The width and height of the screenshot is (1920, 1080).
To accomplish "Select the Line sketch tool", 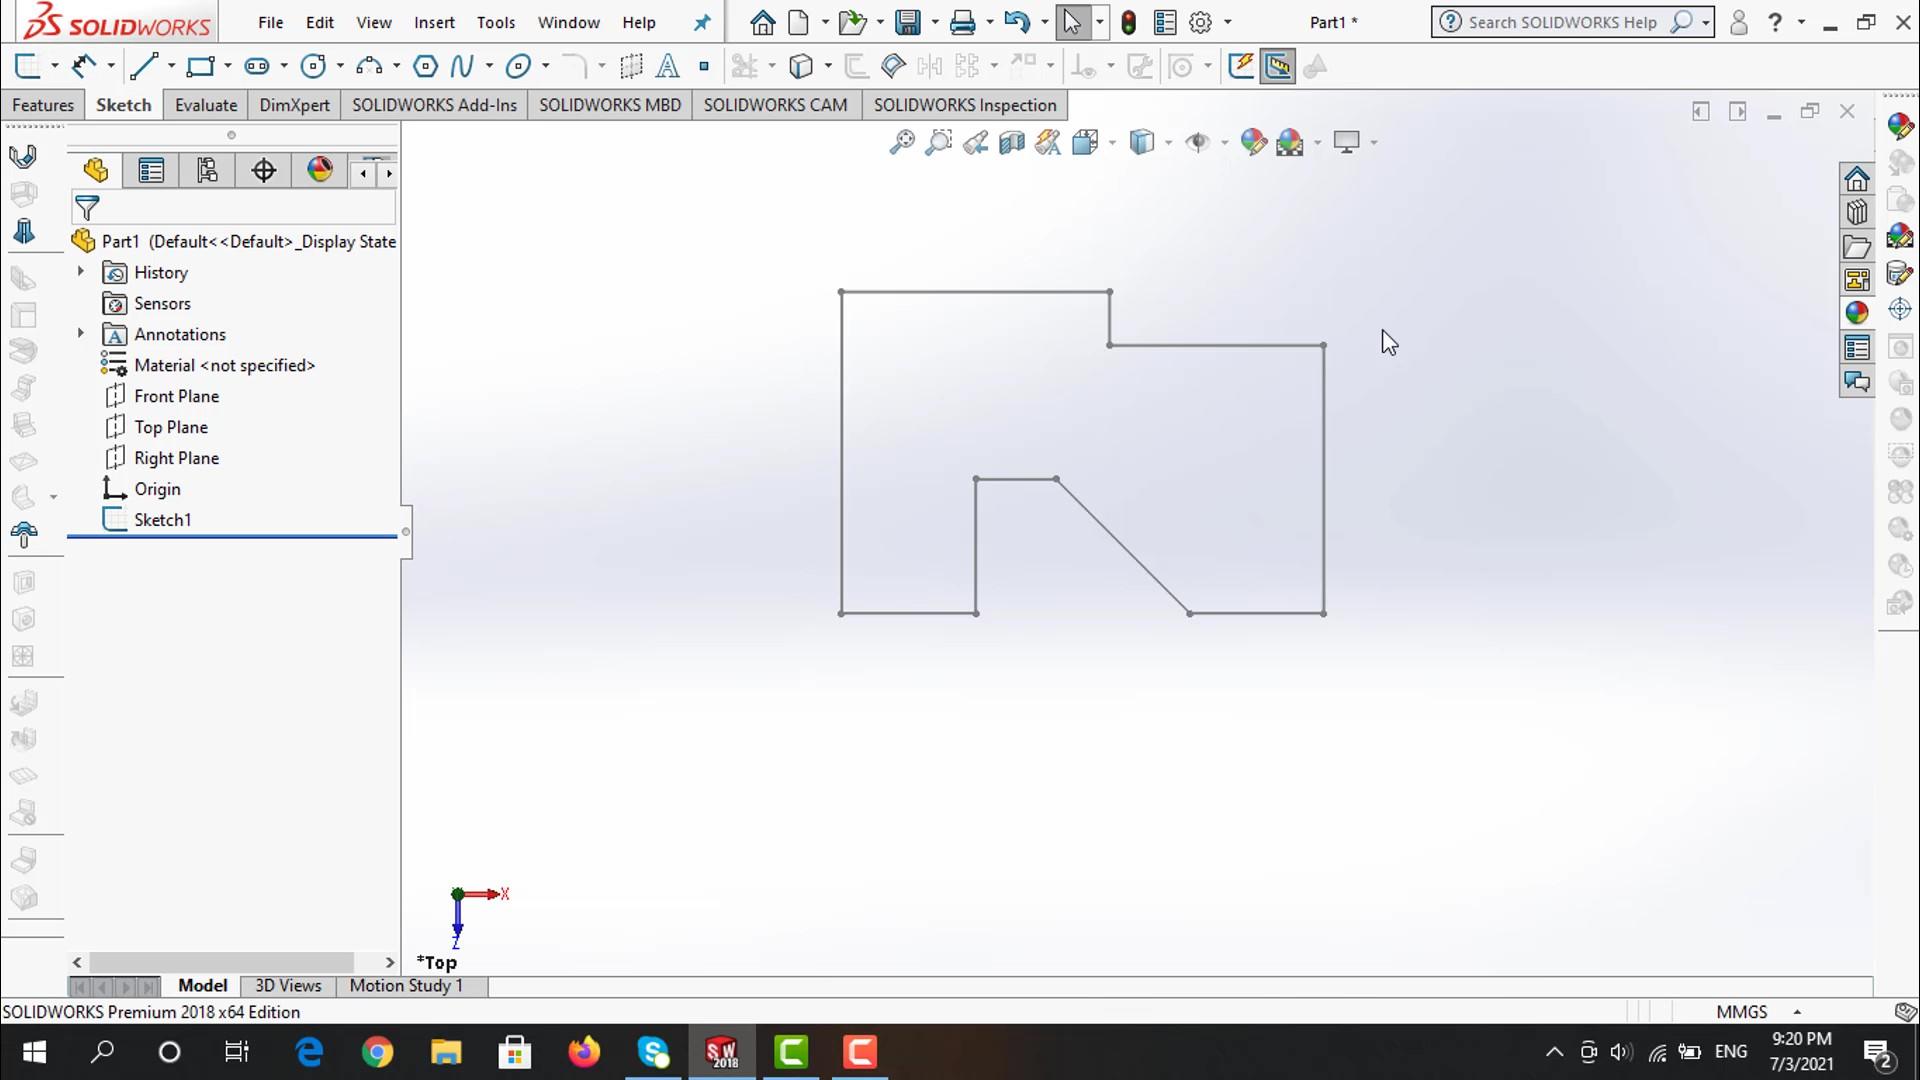I will pos(144,67).
